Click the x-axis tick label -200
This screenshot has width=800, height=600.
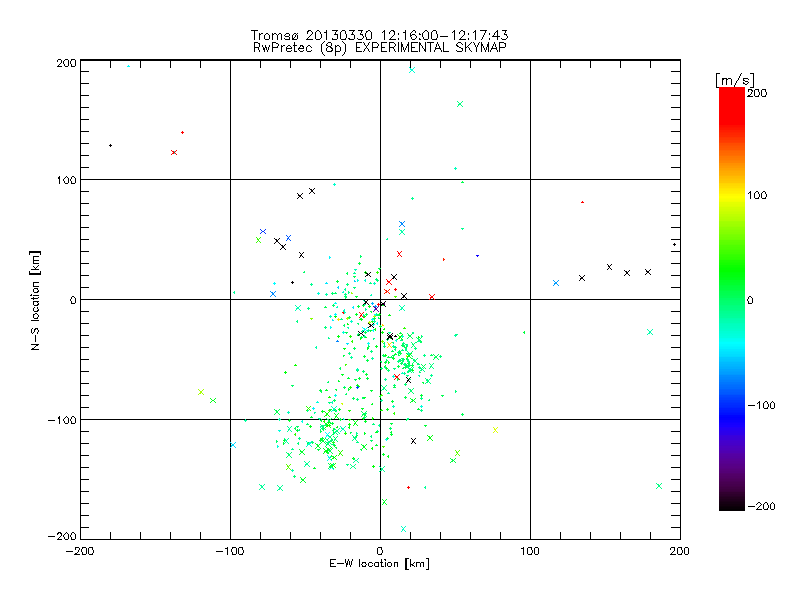[x=80, y=551]
